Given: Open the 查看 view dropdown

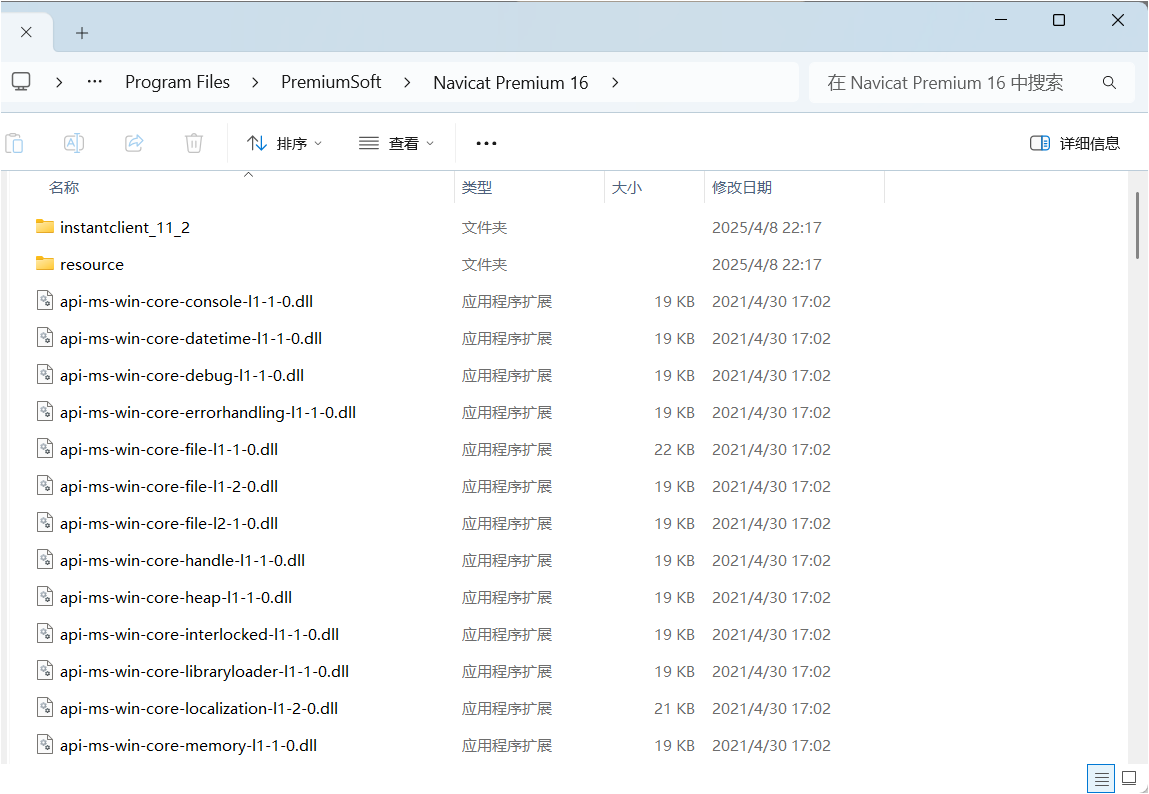Looking at the screenshot, I should 396,144.
